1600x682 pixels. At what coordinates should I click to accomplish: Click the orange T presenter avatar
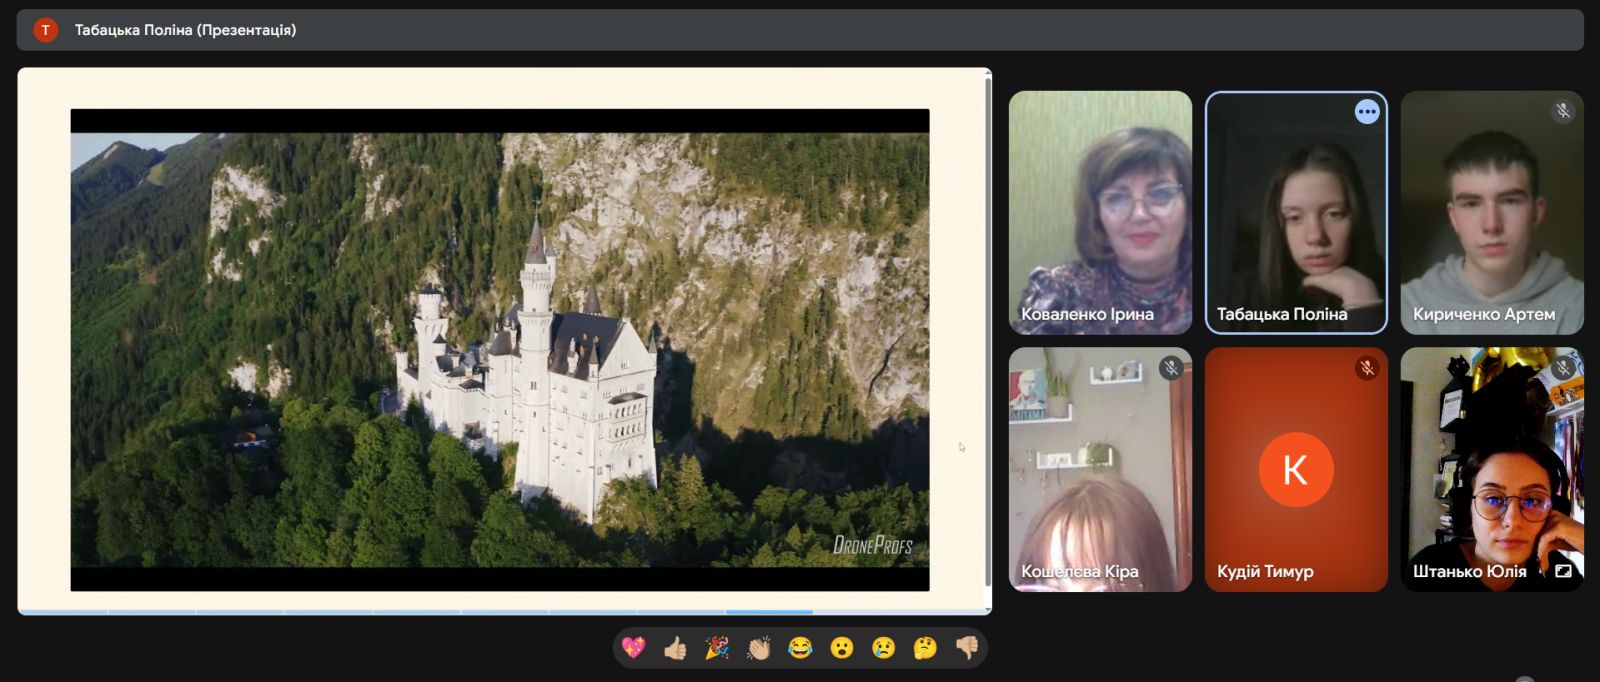click(45, 30)
